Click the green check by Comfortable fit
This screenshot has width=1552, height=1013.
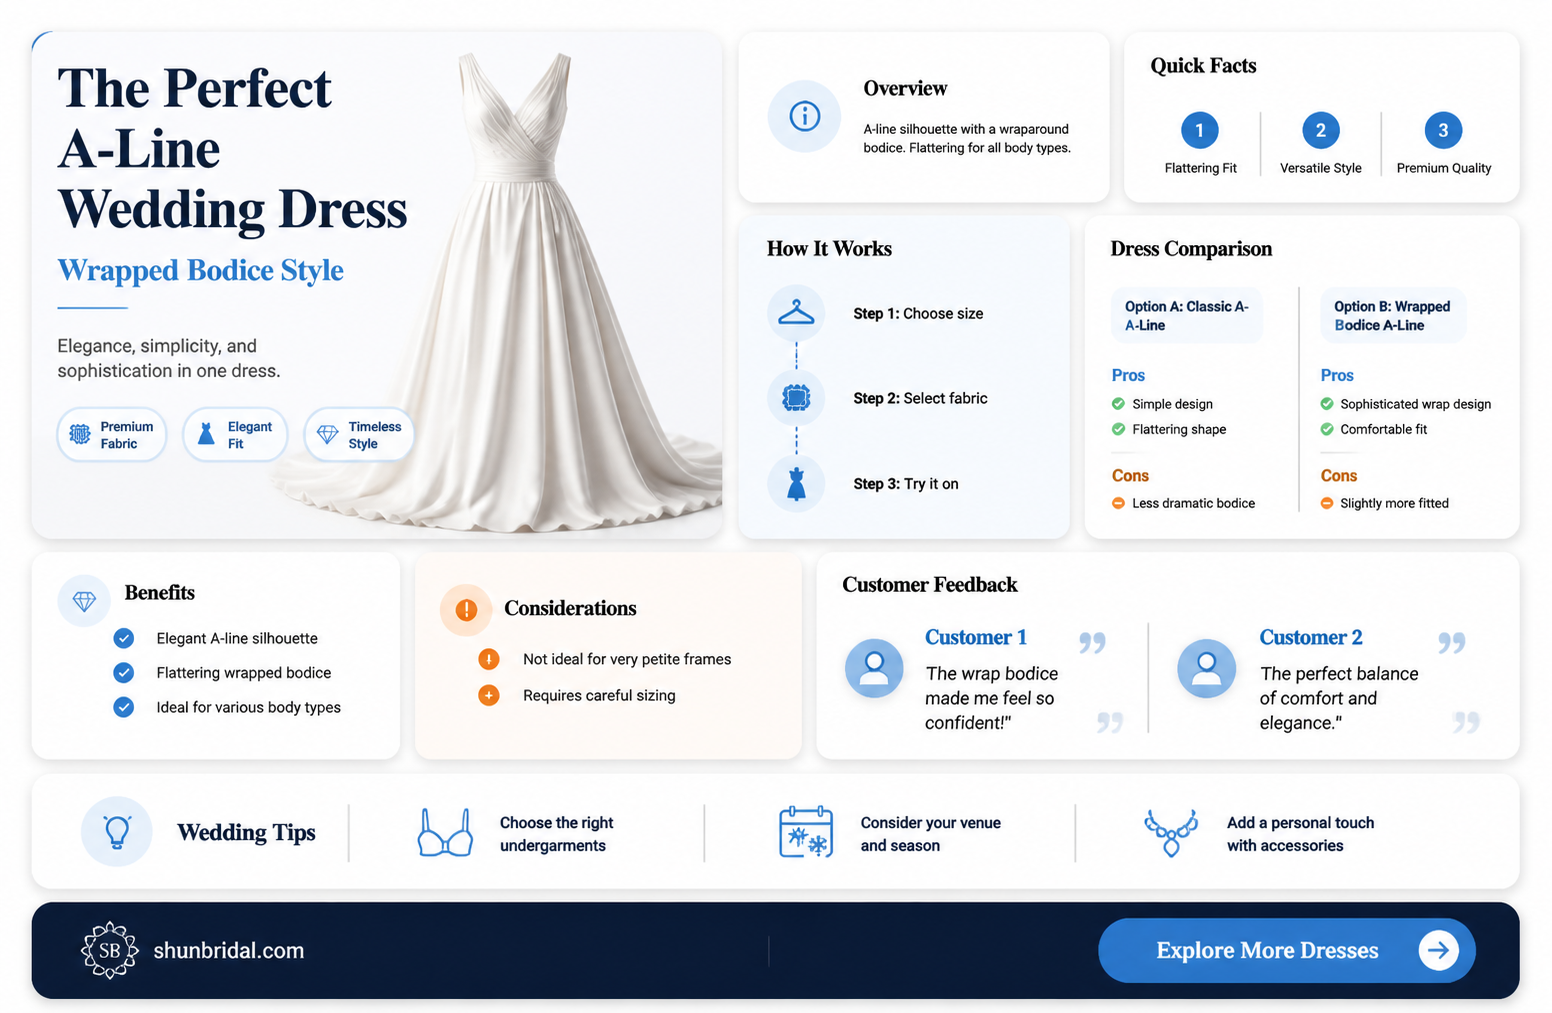click(1326, 429)
